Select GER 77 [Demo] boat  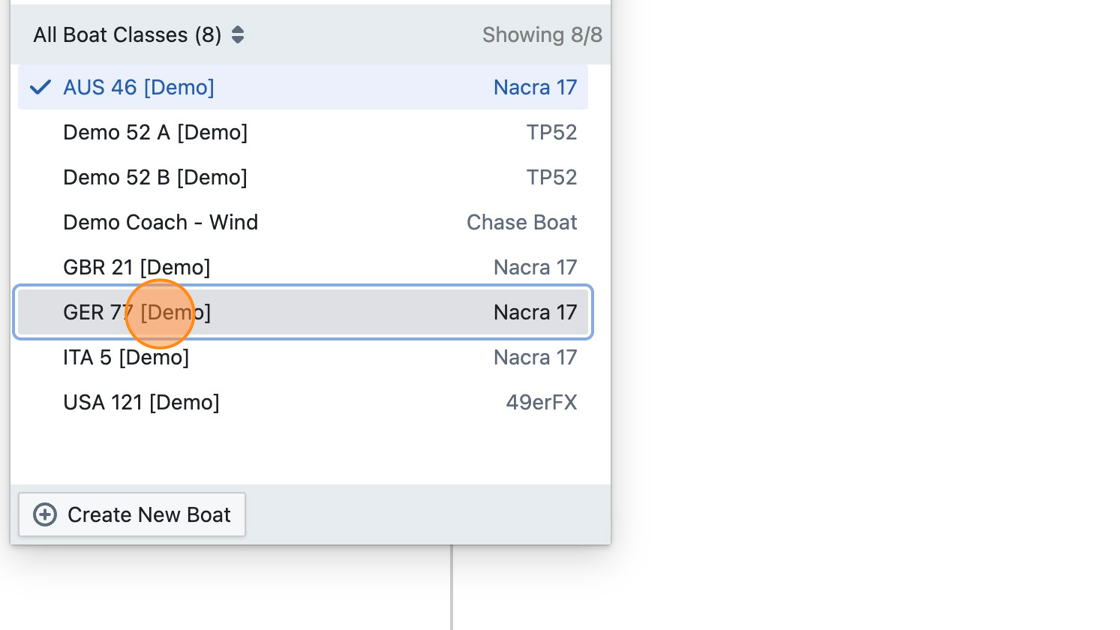point(303,312)
